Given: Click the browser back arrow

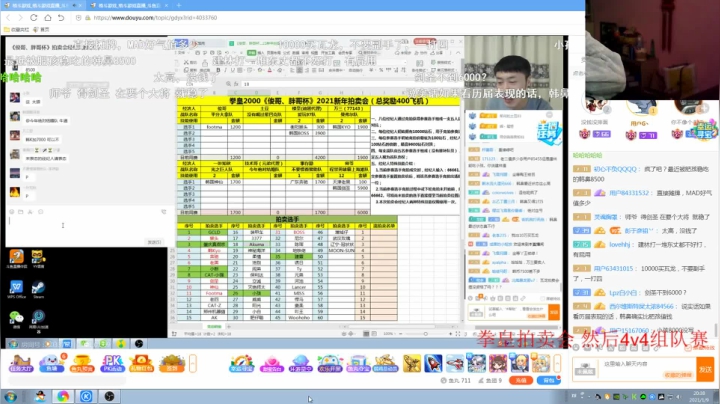Looking at the screenshot, I should 8,17.
